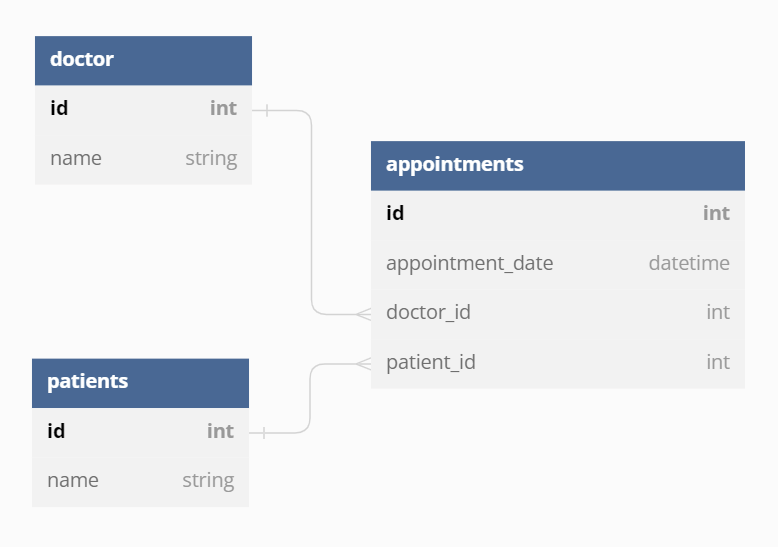The image size is (778, 547).
Task: Click the id field in doctor table
Action: [59, 108]
